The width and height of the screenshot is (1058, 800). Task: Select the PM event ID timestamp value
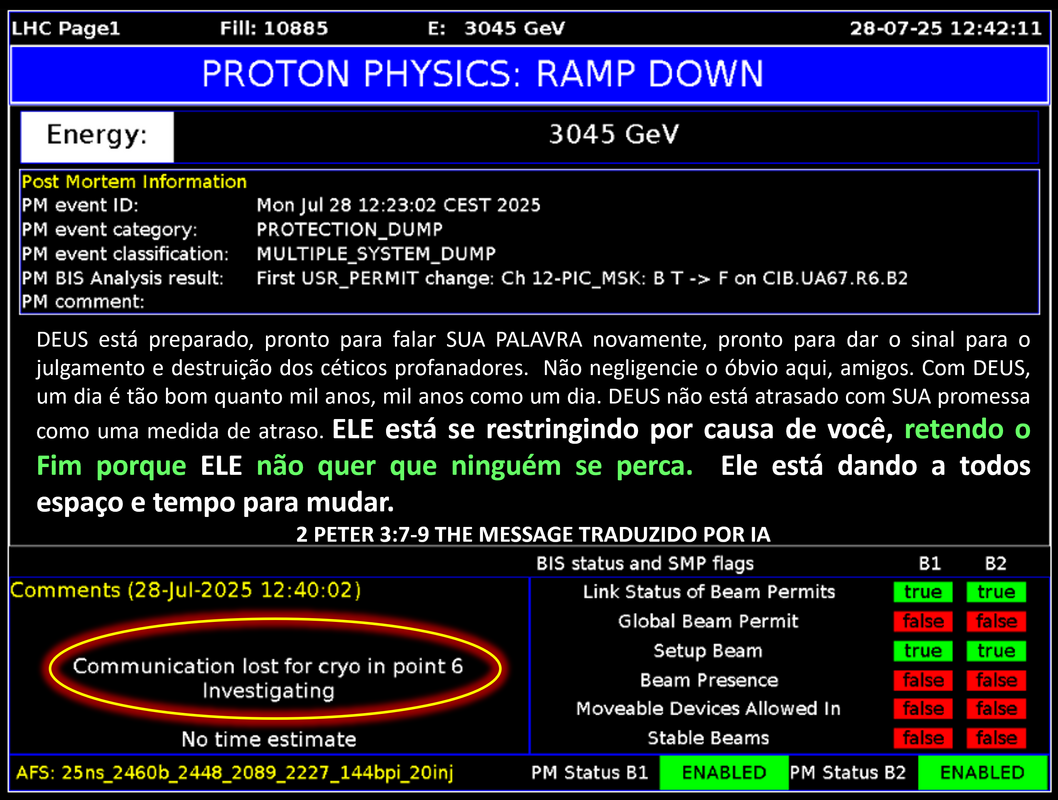click(x=398, y=205)
